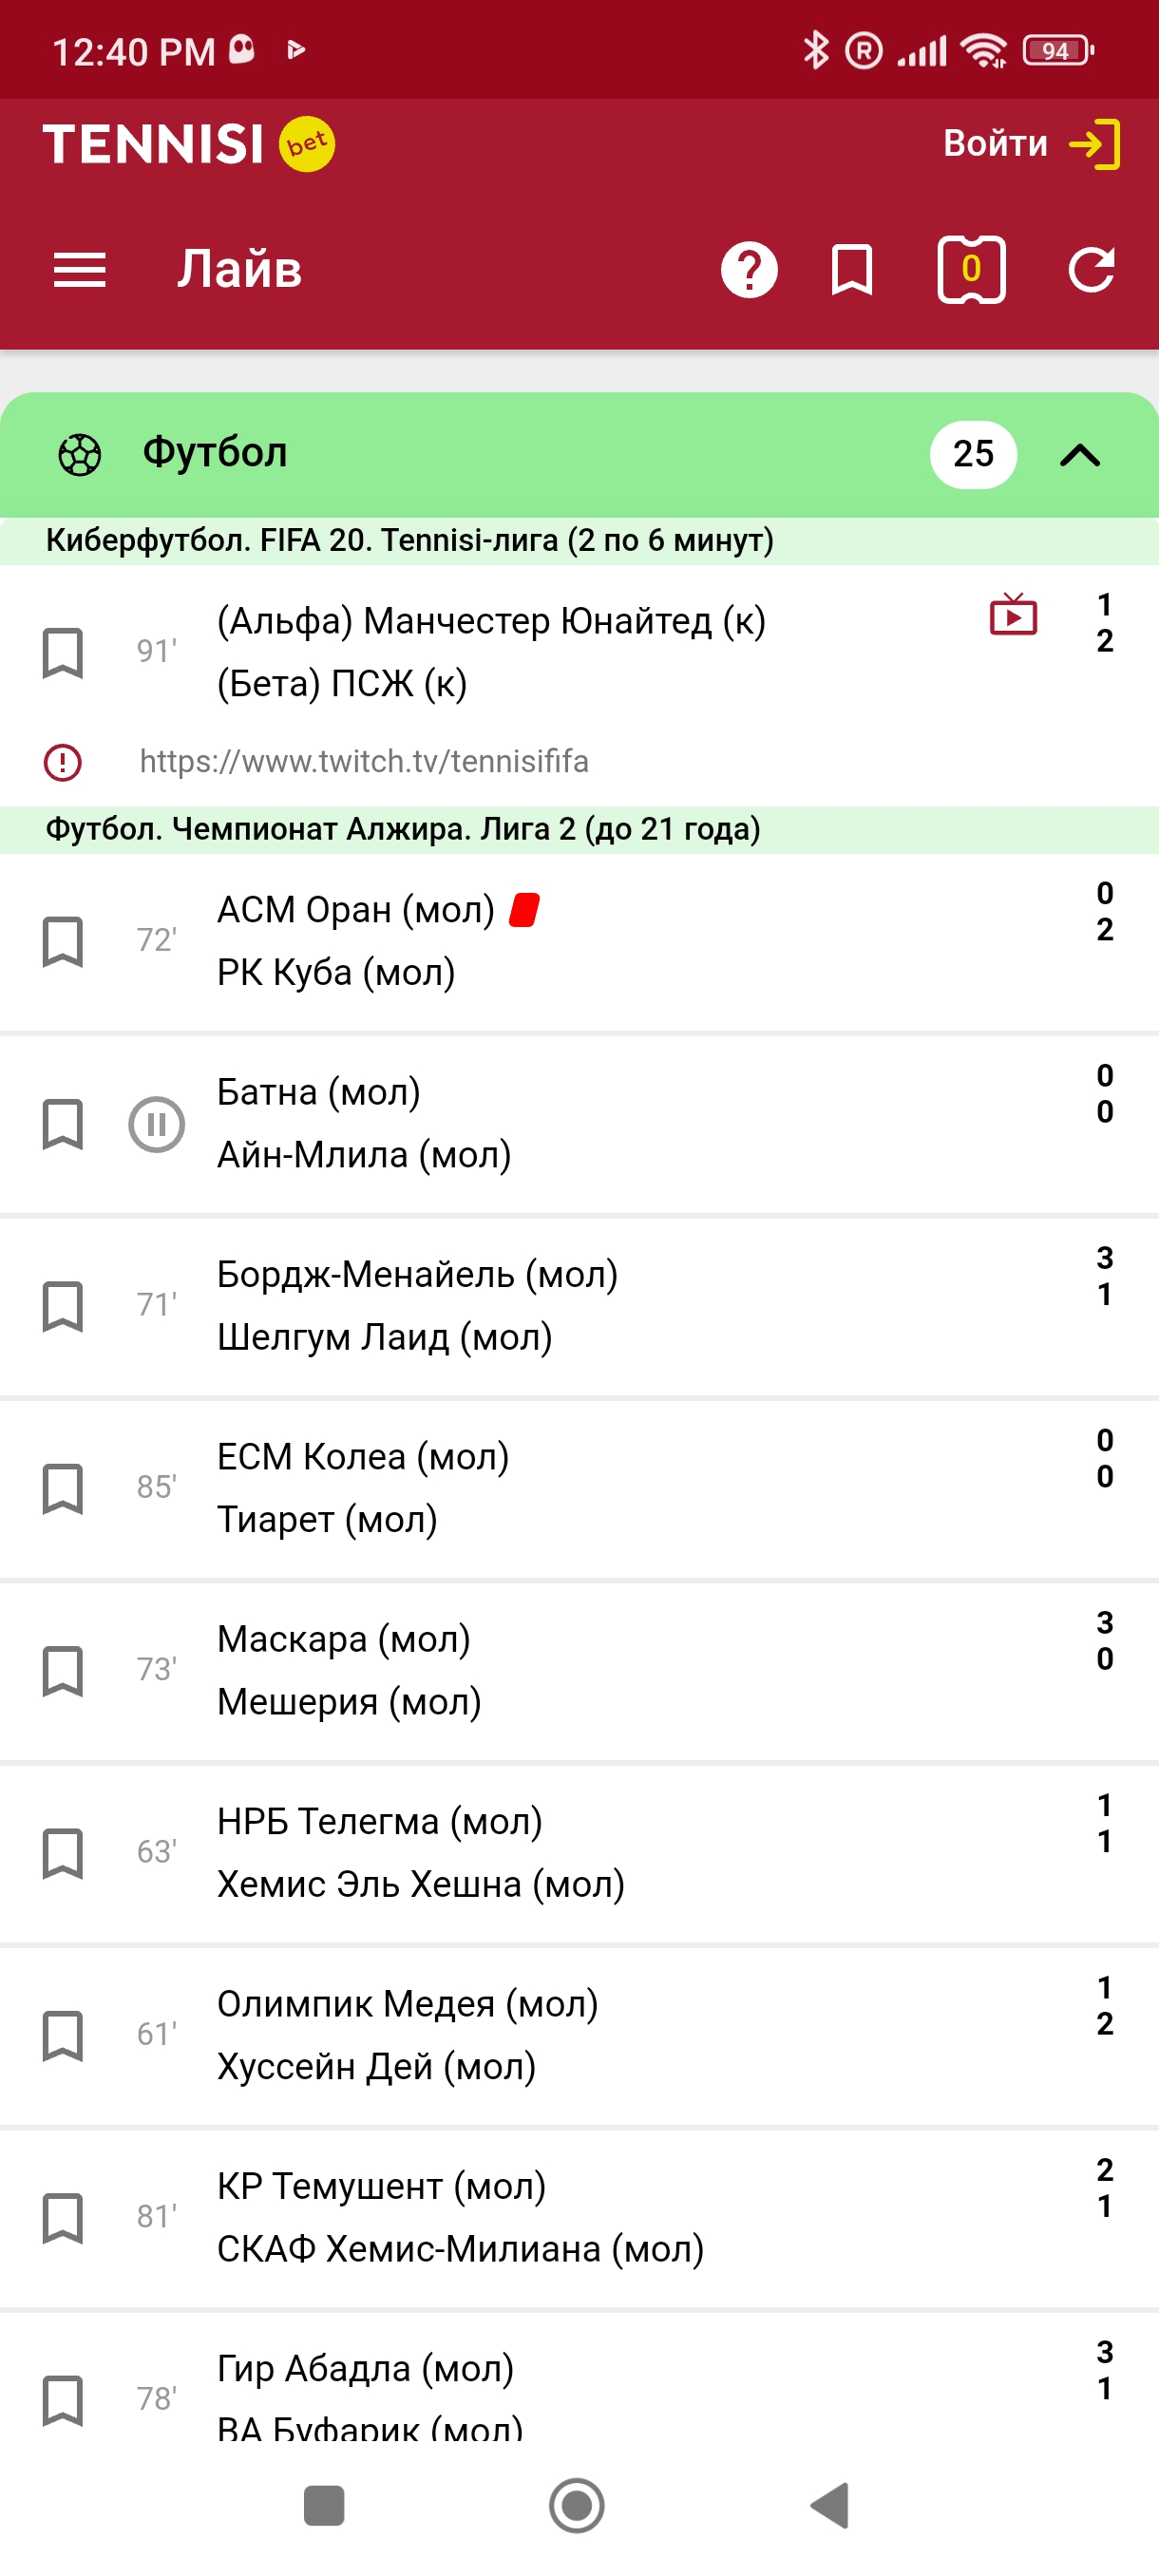Bookmark the АСМ Оран match
The image size is (1159, 2576).
(x=62, y=941)
